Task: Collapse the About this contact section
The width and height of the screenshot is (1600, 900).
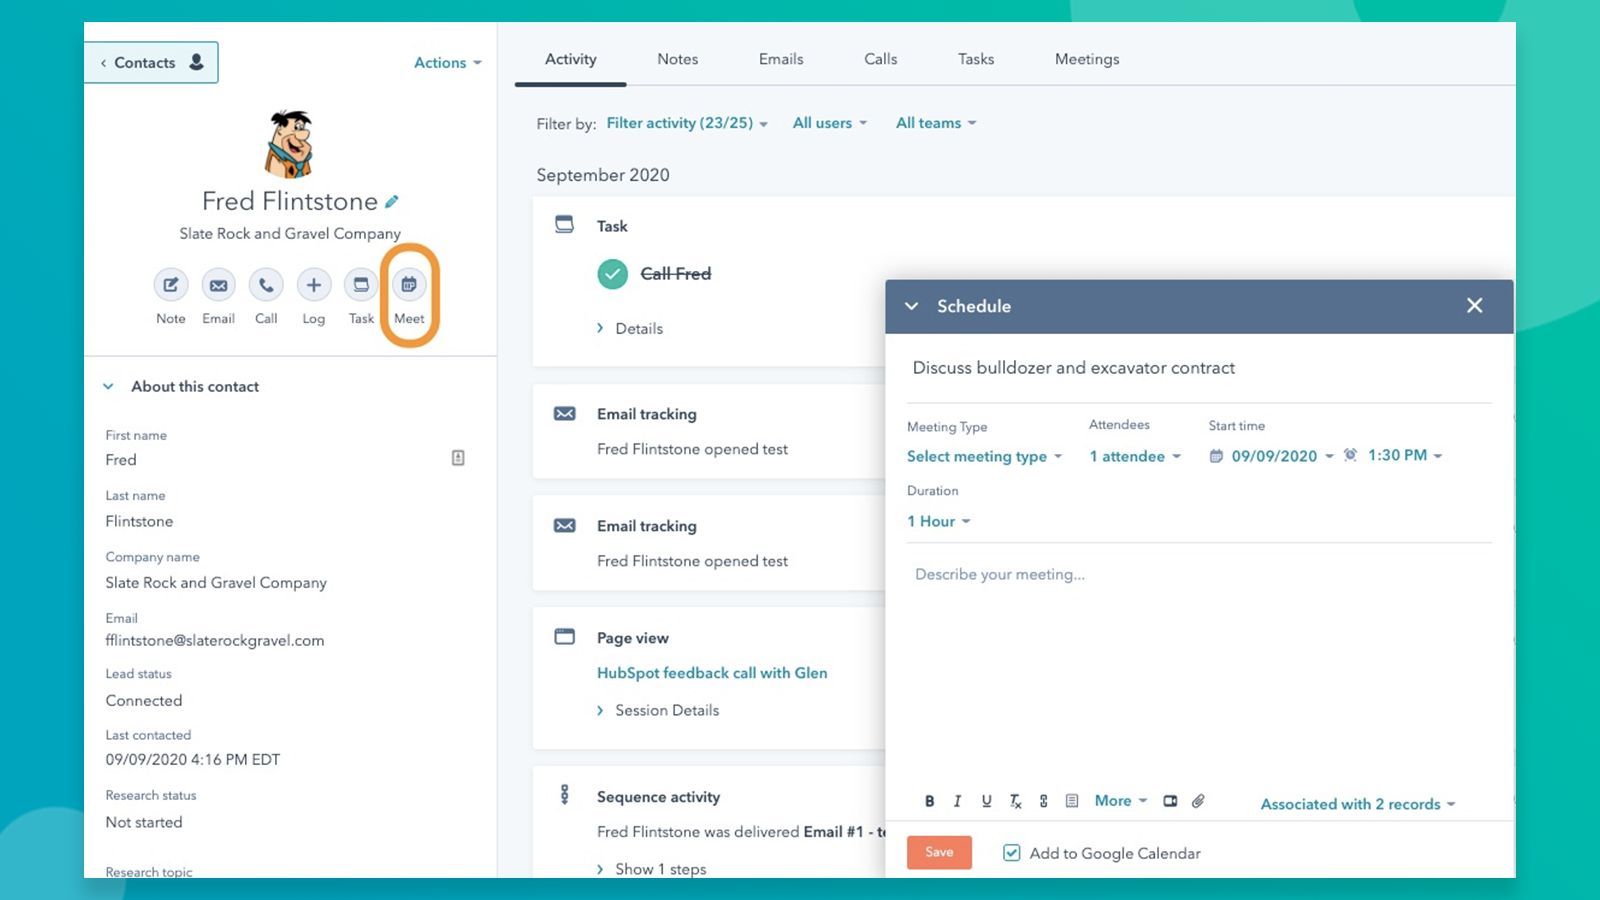Action: [108, 386]
